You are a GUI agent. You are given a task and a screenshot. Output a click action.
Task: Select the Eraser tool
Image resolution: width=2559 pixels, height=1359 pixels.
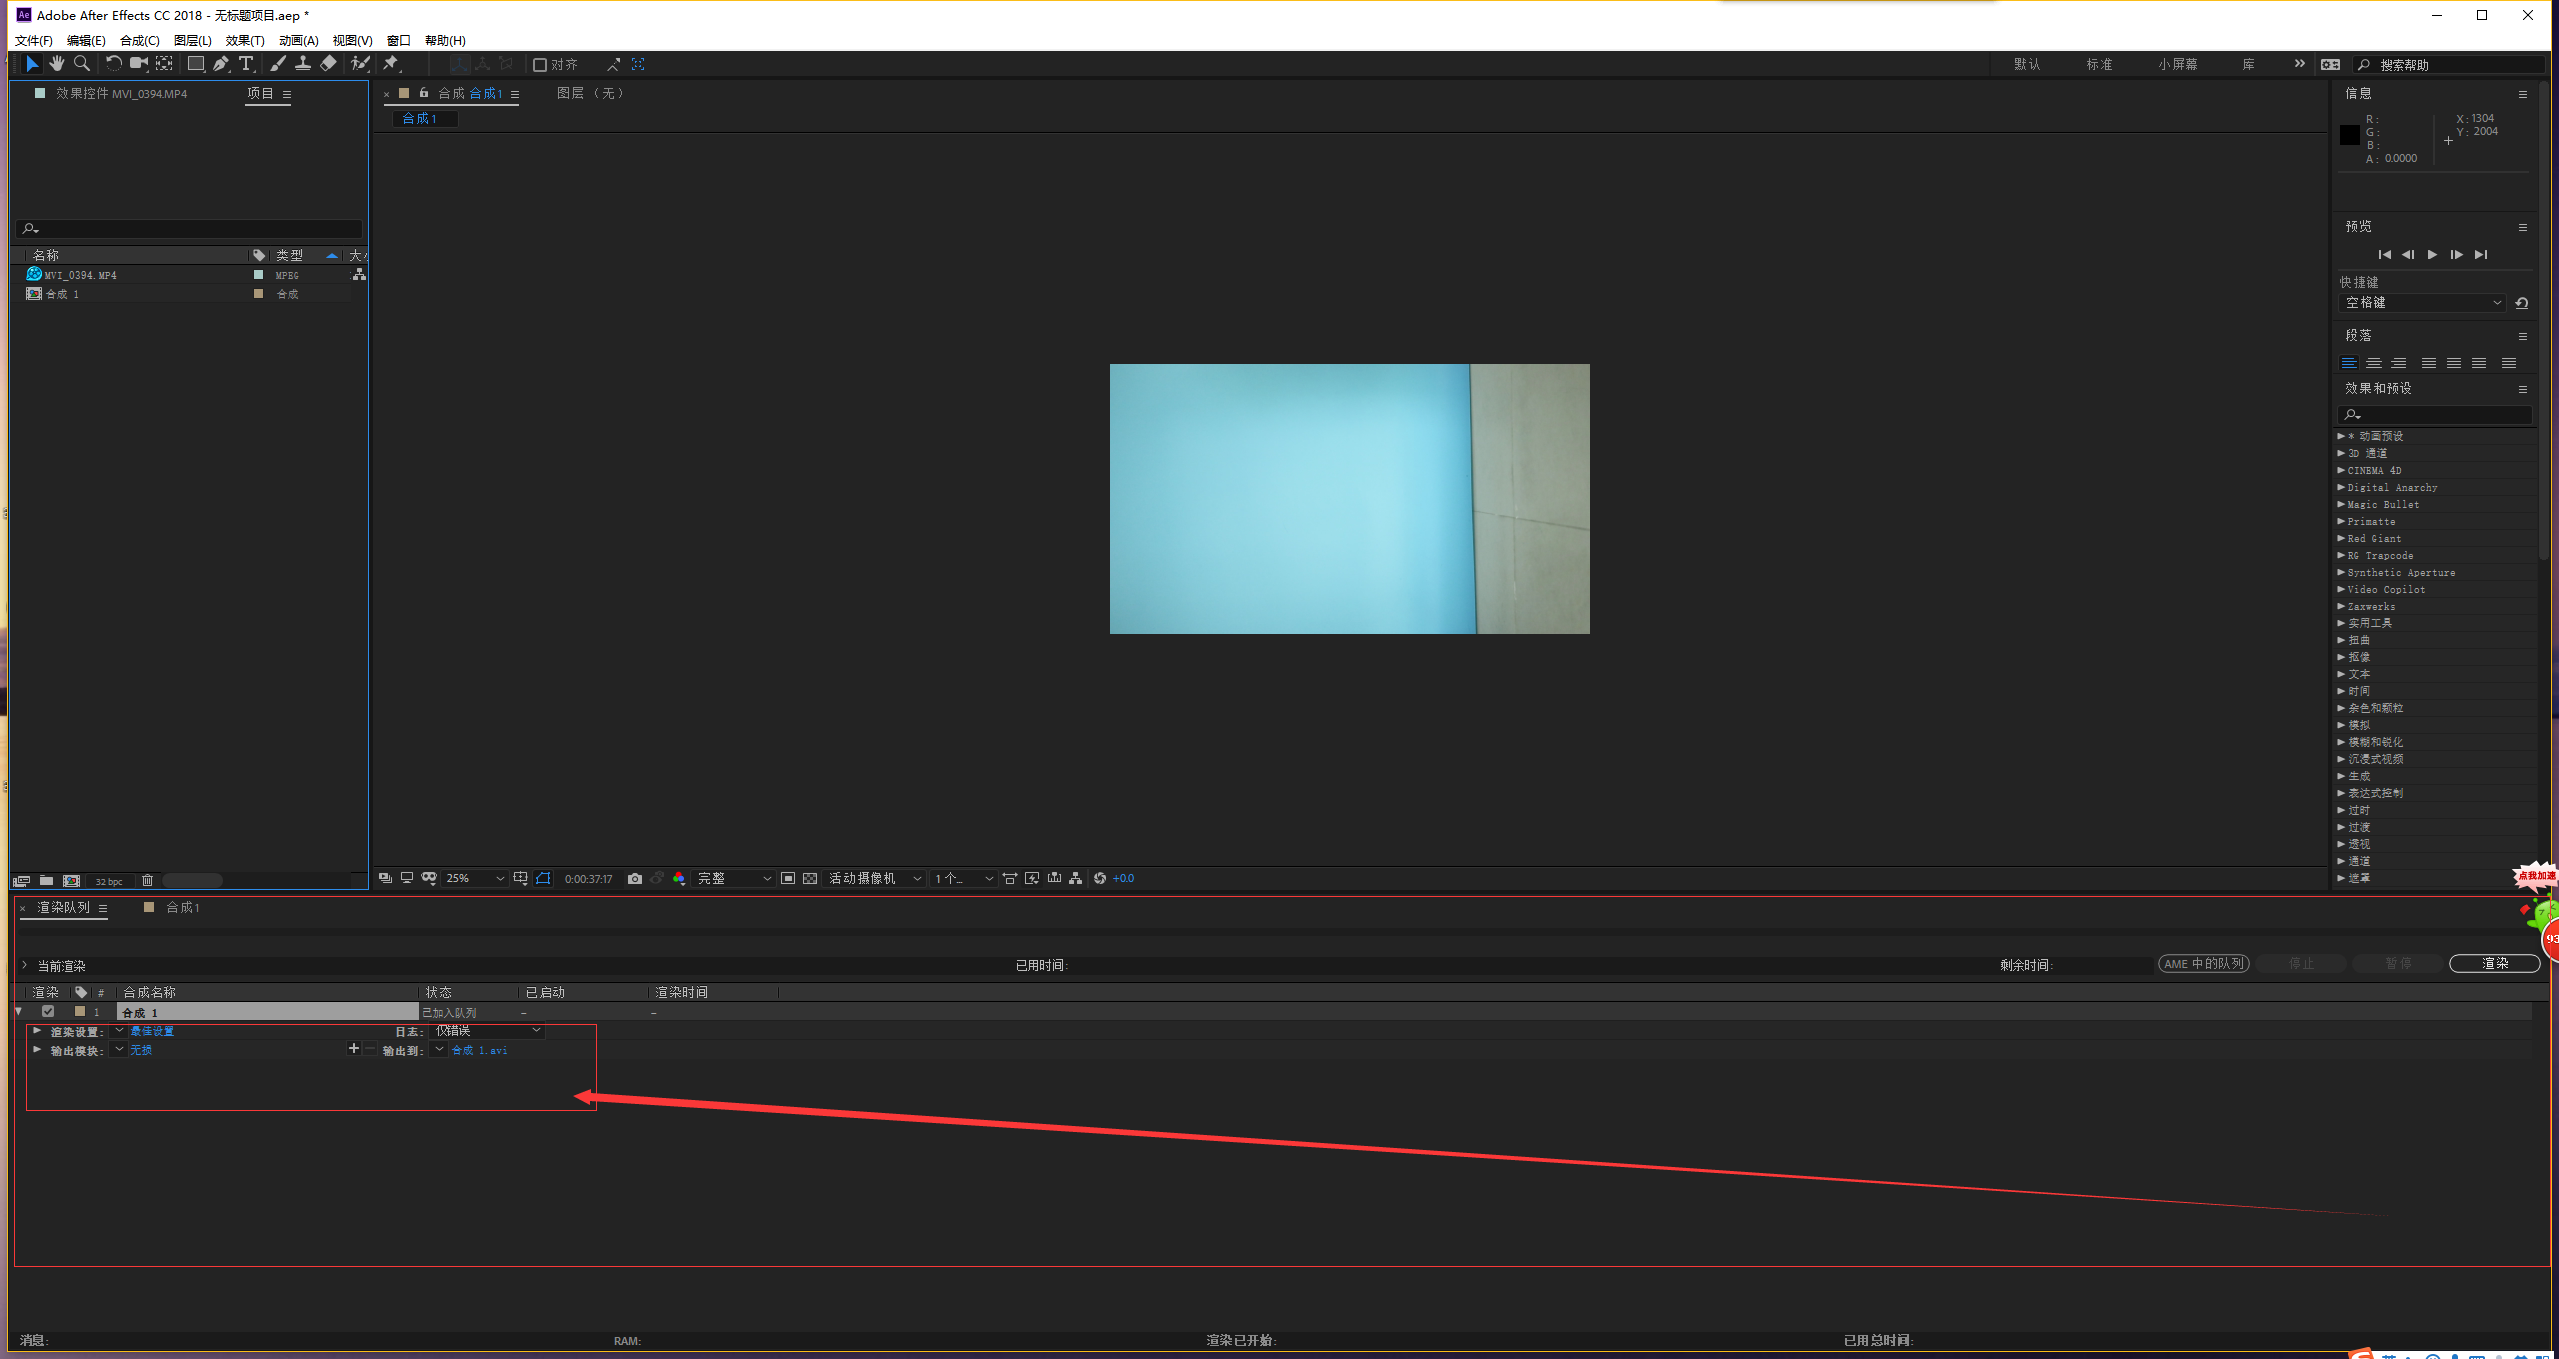328,64
